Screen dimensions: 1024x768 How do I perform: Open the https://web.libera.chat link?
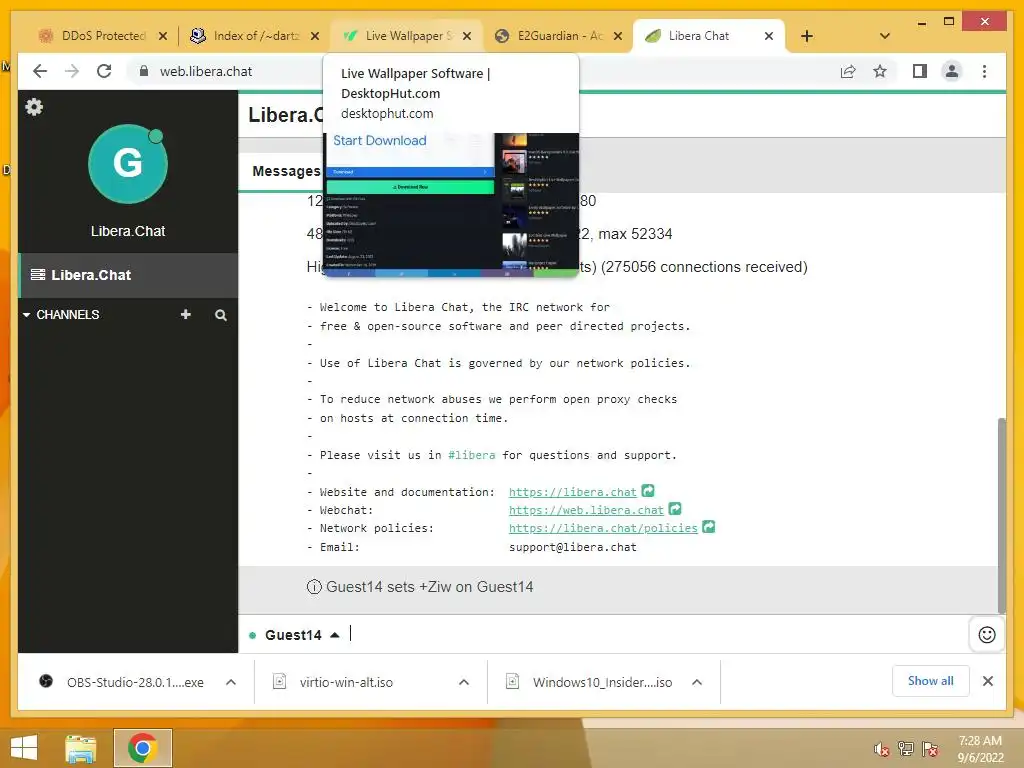(586, 509)
